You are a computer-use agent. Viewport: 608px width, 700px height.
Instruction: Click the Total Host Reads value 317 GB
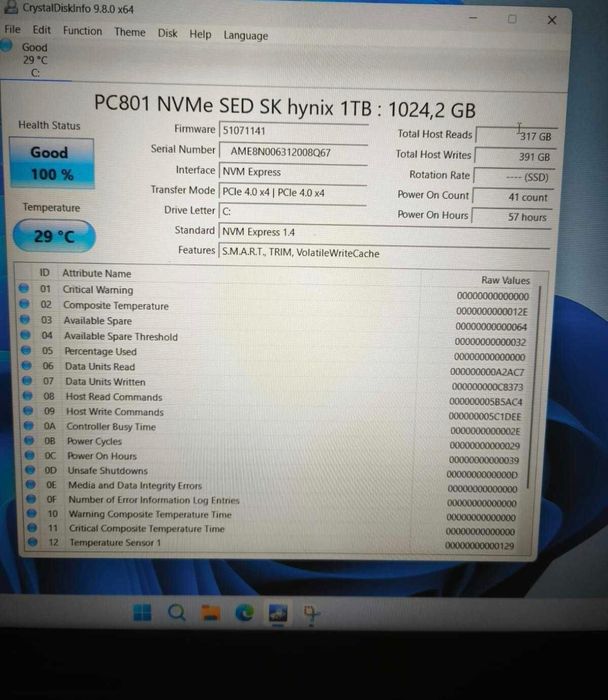point(516,136)
